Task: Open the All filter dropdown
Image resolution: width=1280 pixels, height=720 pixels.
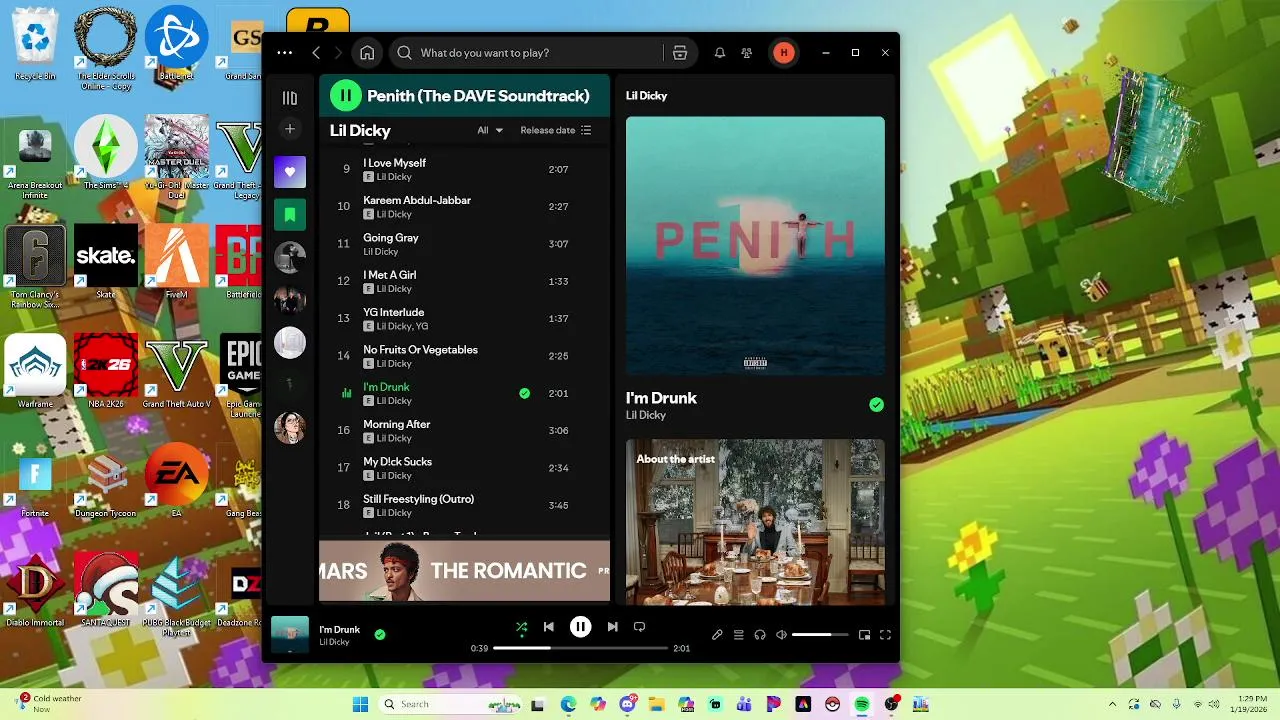Action: pos(490,130)
